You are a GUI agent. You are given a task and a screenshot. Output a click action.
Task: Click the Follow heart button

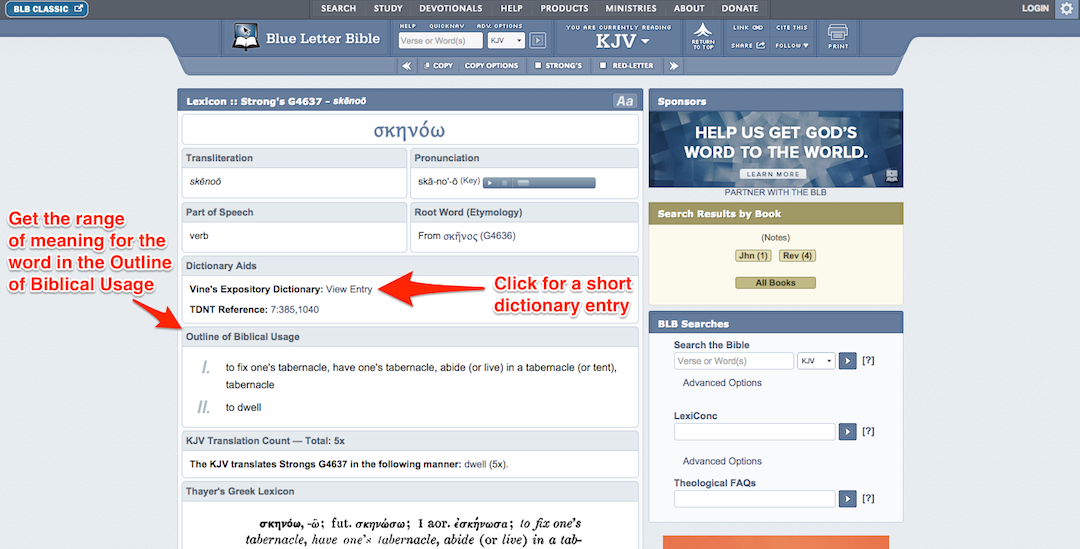[792, 45]
